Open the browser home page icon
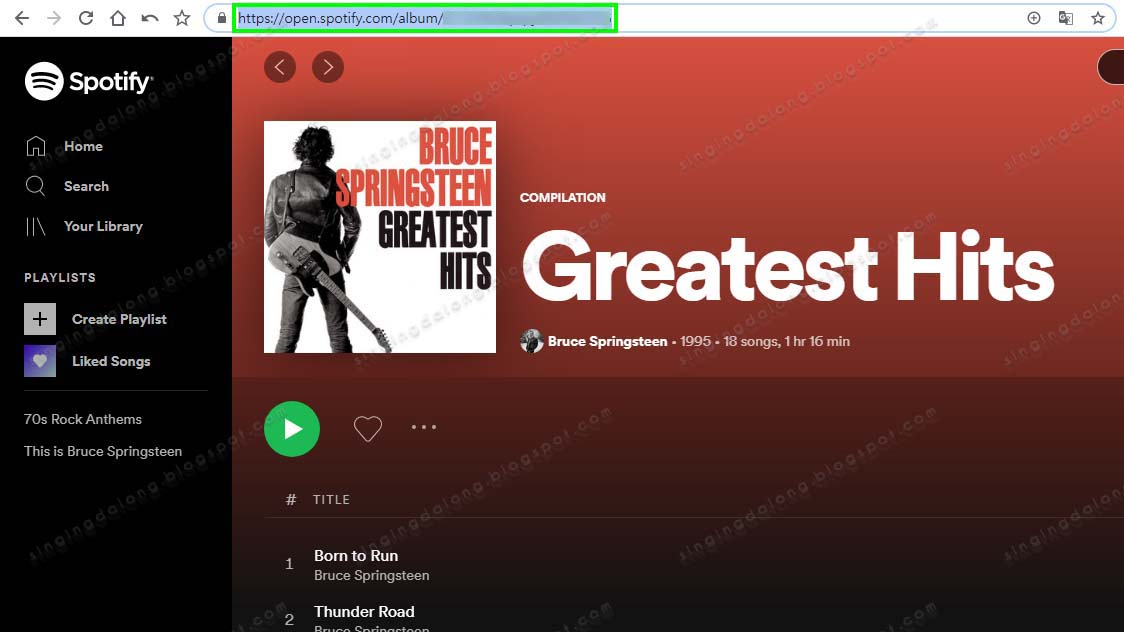 point(118,18)
